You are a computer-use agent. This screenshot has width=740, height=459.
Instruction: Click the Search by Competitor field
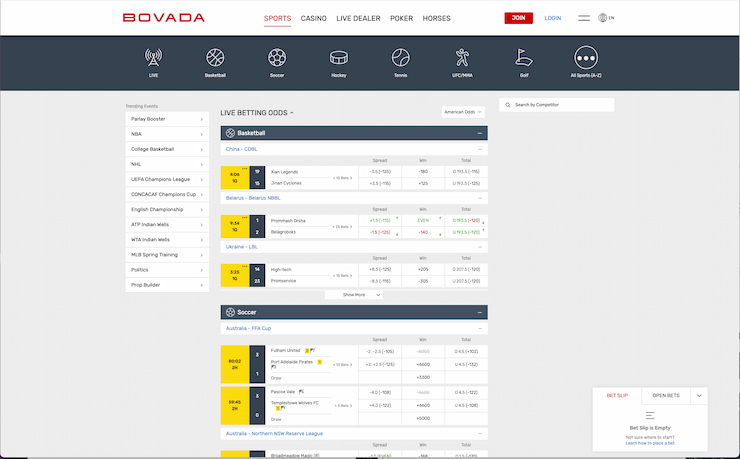[x=557, y=104]
